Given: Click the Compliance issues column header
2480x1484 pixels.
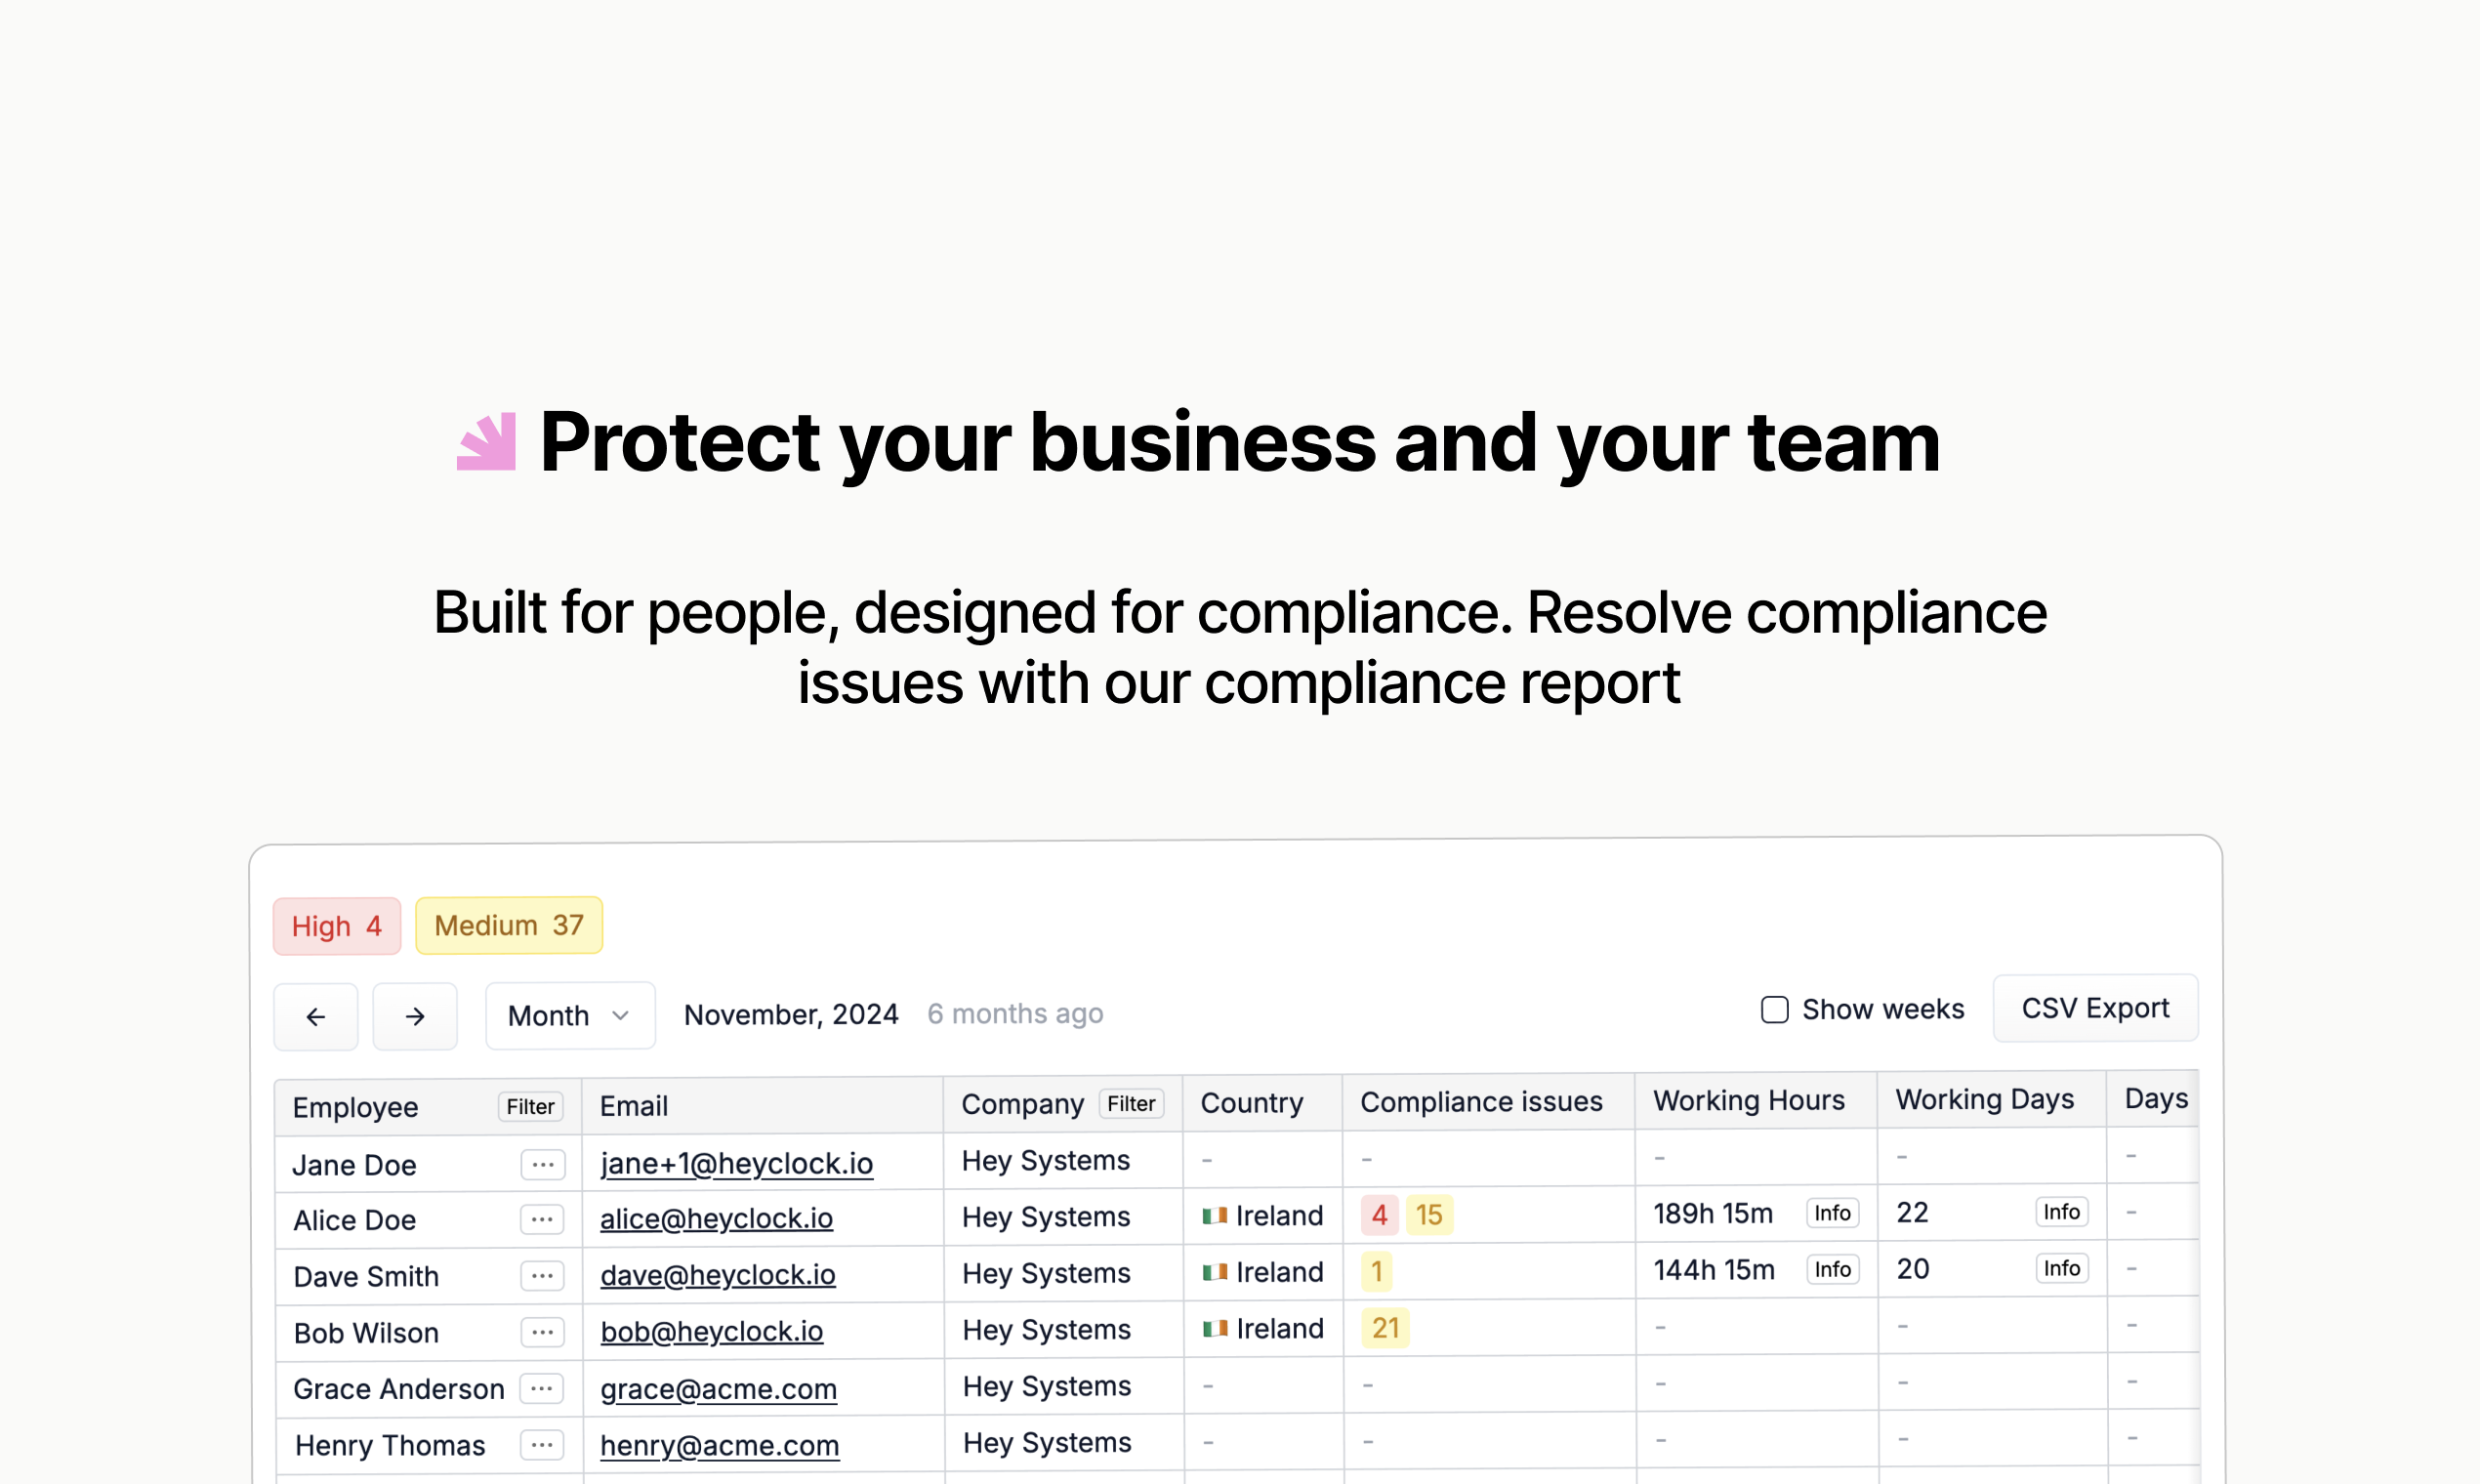Looking at the screenshot, I should click(x=1481, y=1102).
